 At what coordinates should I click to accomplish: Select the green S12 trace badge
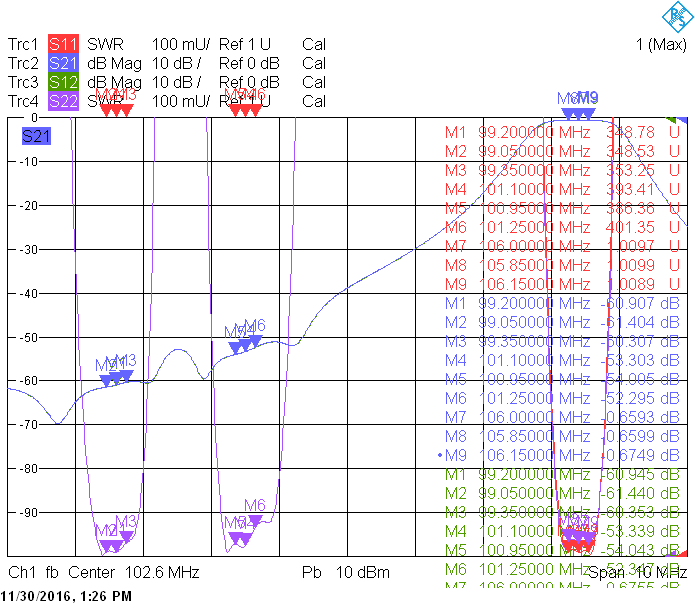point(63,82)
